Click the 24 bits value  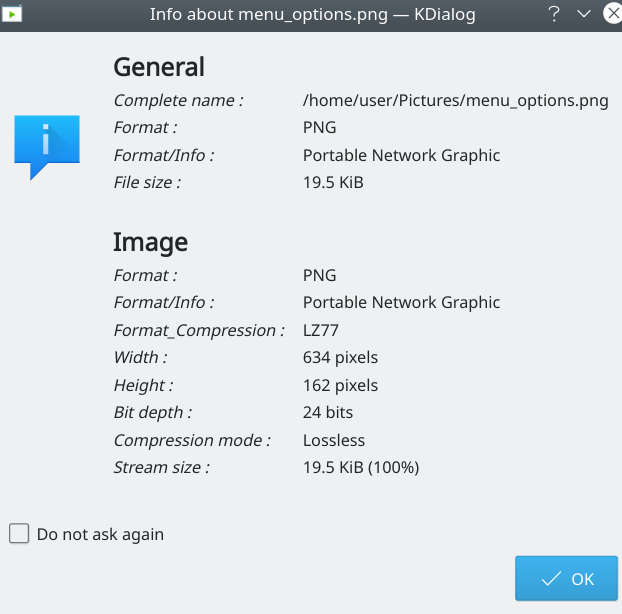click(x=328, y=413)
